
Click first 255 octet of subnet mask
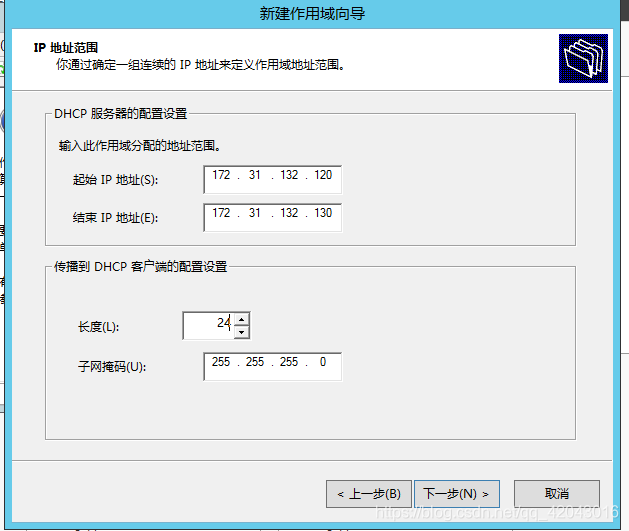click(221, 362)
